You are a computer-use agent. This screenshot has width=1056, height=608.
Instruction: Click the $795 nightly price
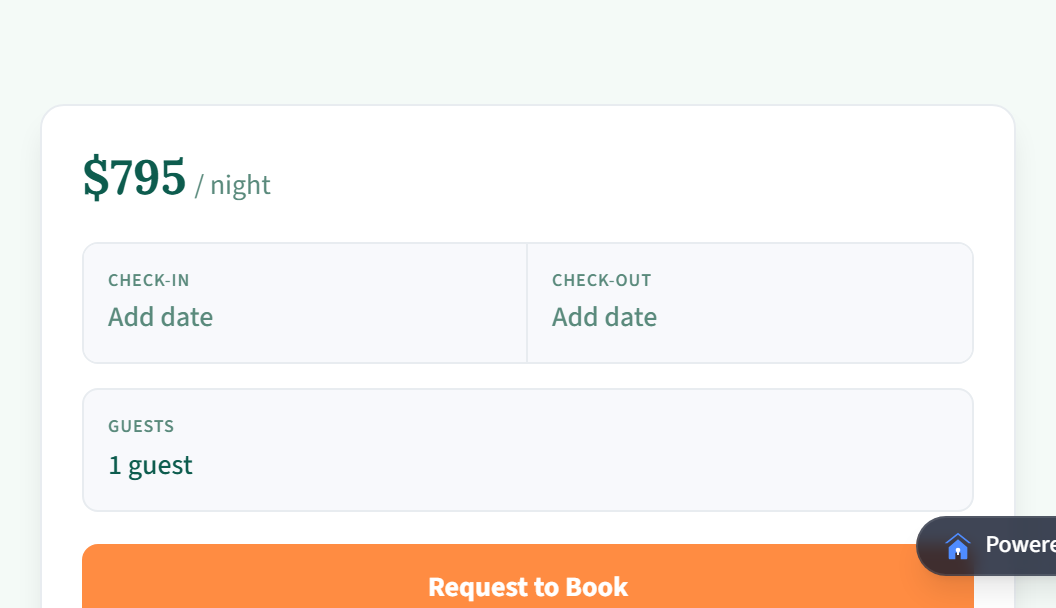pyautogui.click(x=135, y=178)
